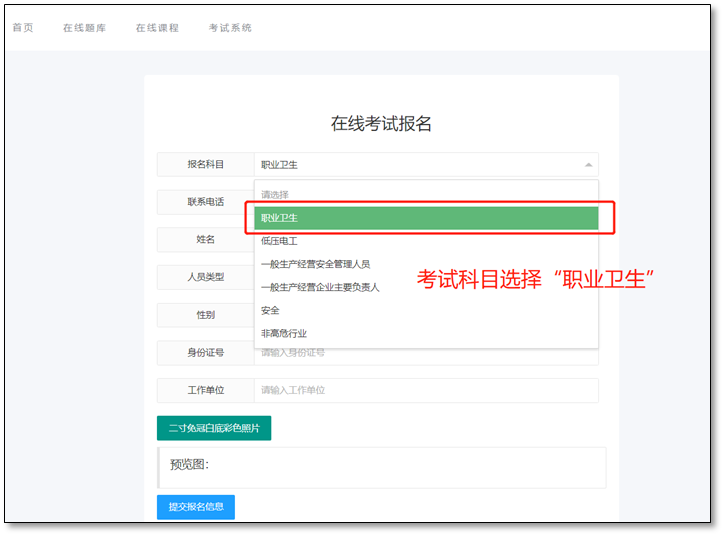This screenshot has height=535, width=724.
Task: Click the 人员类型 field label
Action: (206, 277)
